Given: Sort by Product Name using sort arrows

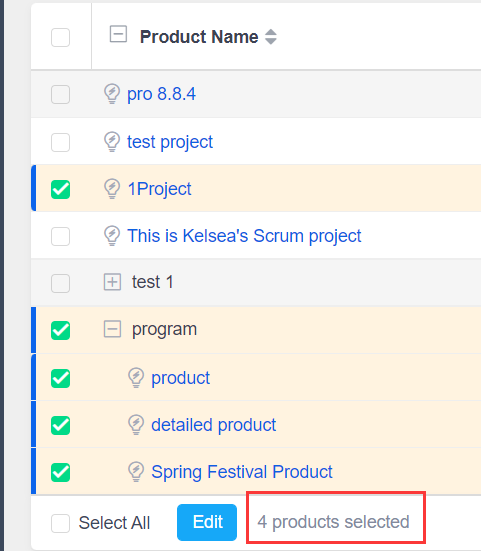Looking at the screenshot, I should click(271, 37).
